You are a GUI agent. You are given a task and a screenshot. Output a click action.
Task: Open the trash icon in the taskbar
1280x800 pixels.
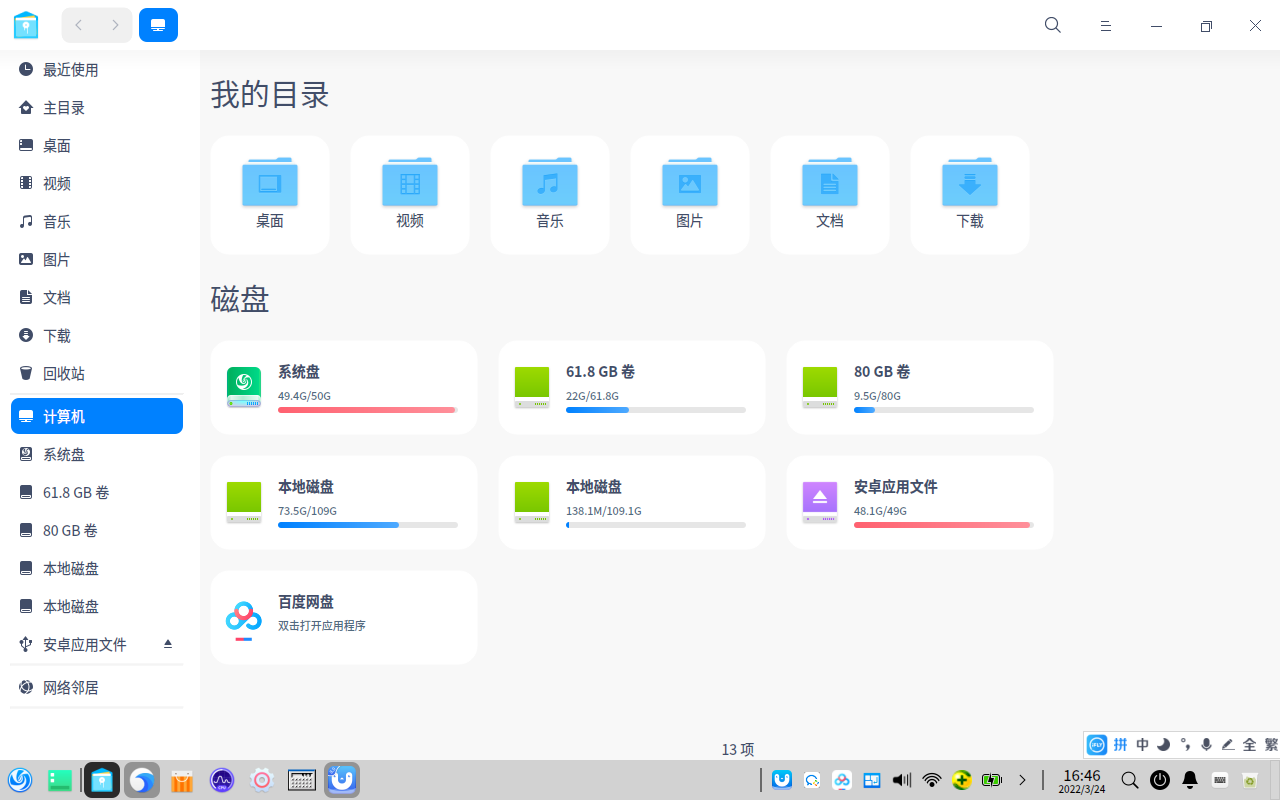pos(1250,780)
